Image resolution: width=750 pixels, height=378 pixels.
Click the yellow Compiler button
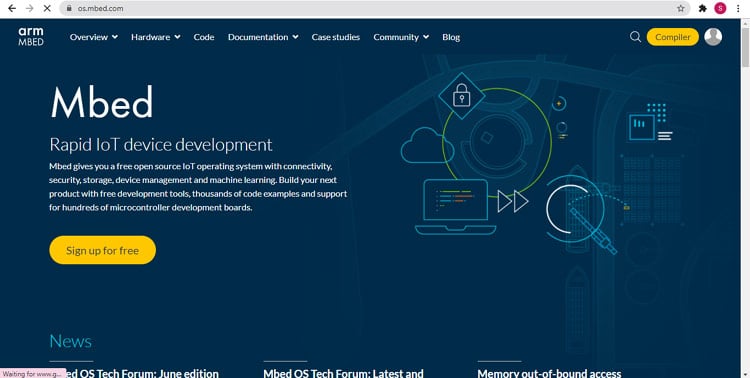pos(673,37)
